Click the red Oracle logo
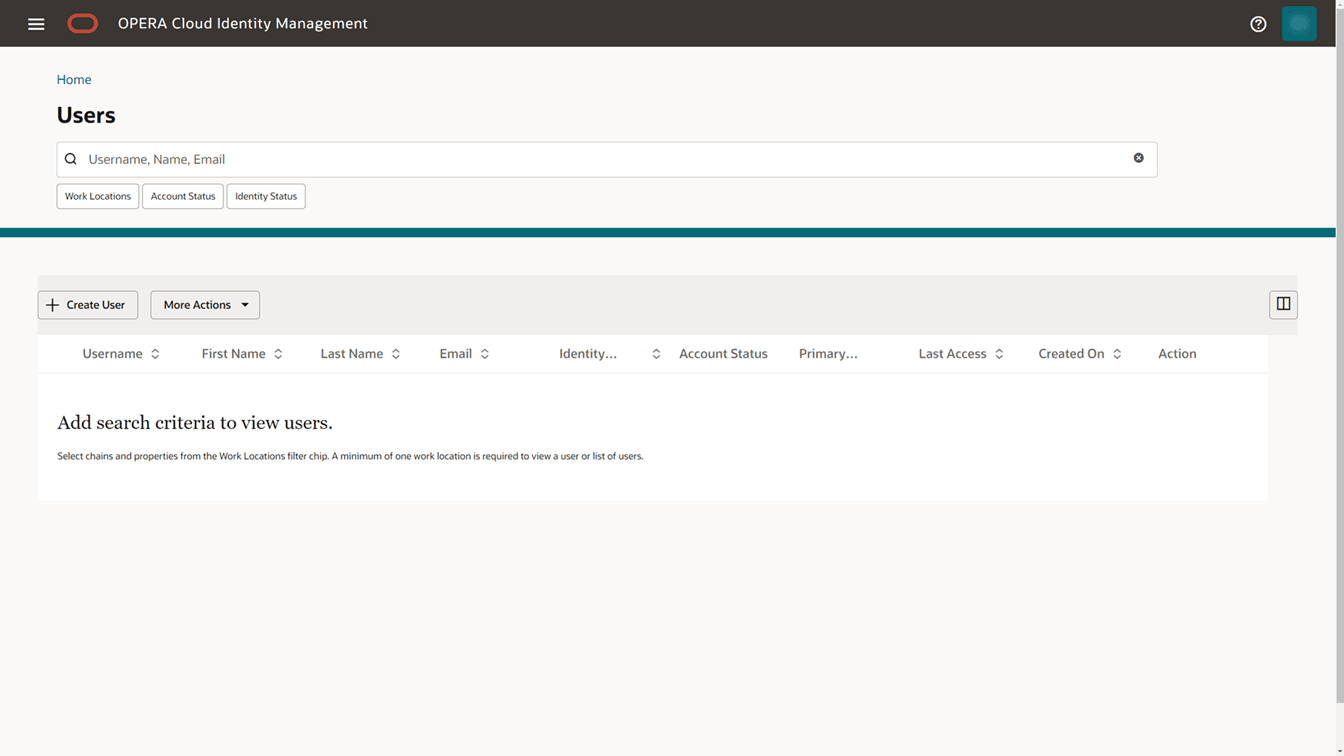The width and height of the screenshot is (1344, 756). [x=83, y=24]
